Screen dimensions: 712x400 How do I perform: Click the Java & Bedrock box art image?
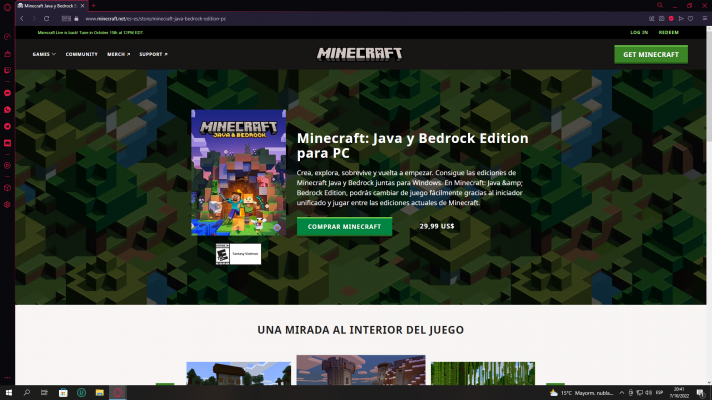(238, 173)
